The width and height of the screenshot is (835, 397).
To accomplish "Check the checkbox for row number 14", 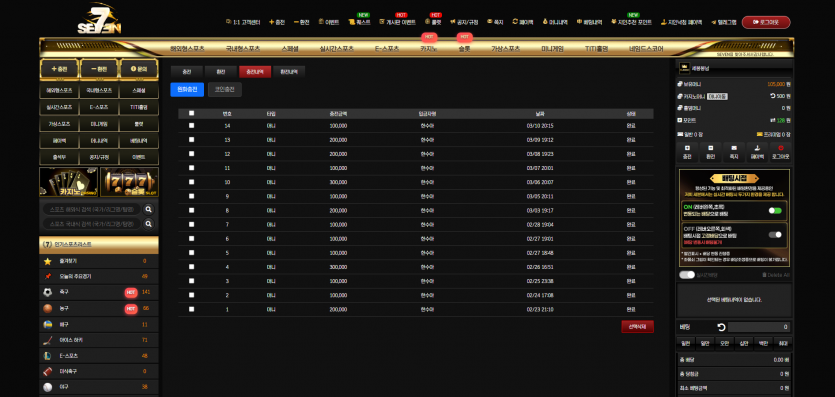I will point(192,126).
